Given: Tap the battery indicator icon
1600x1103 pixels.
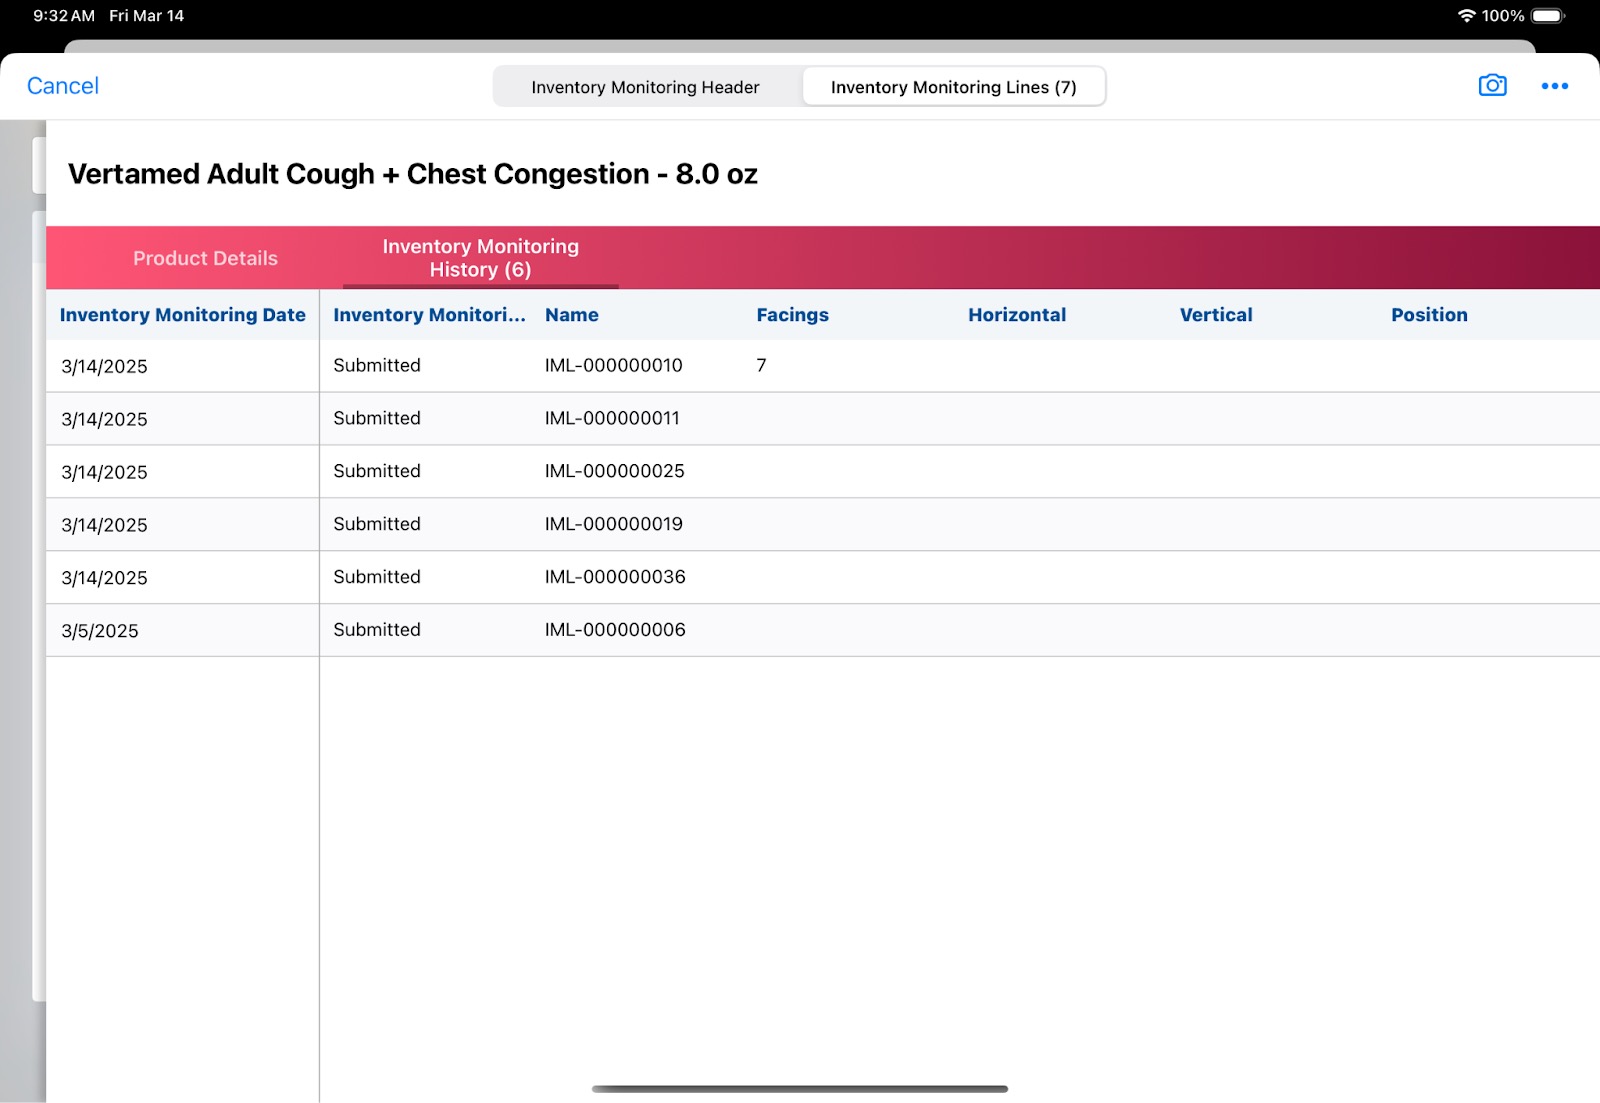Looking at the screenshot, I should point(1547,16).
